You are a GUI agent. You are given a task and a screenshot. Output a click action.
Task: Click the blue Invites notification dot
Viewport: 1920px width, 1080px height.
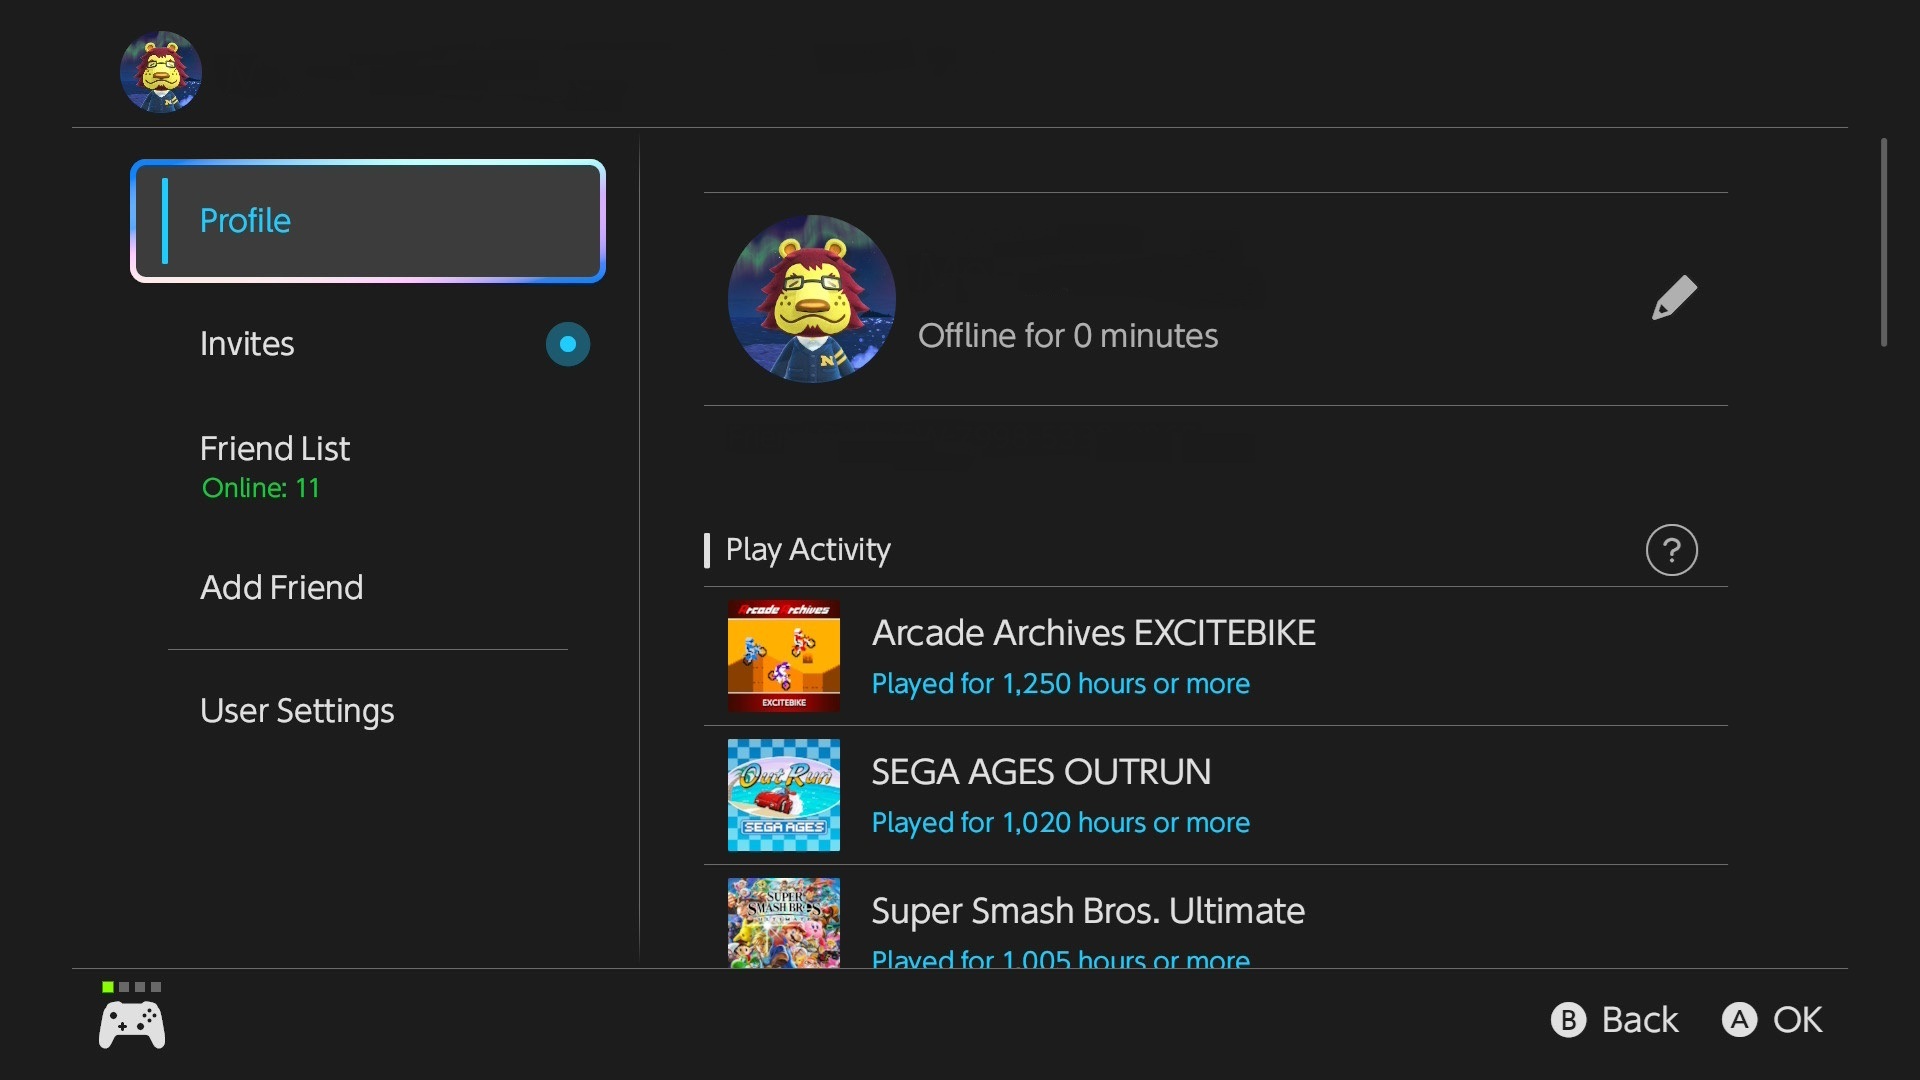point(567,344)
